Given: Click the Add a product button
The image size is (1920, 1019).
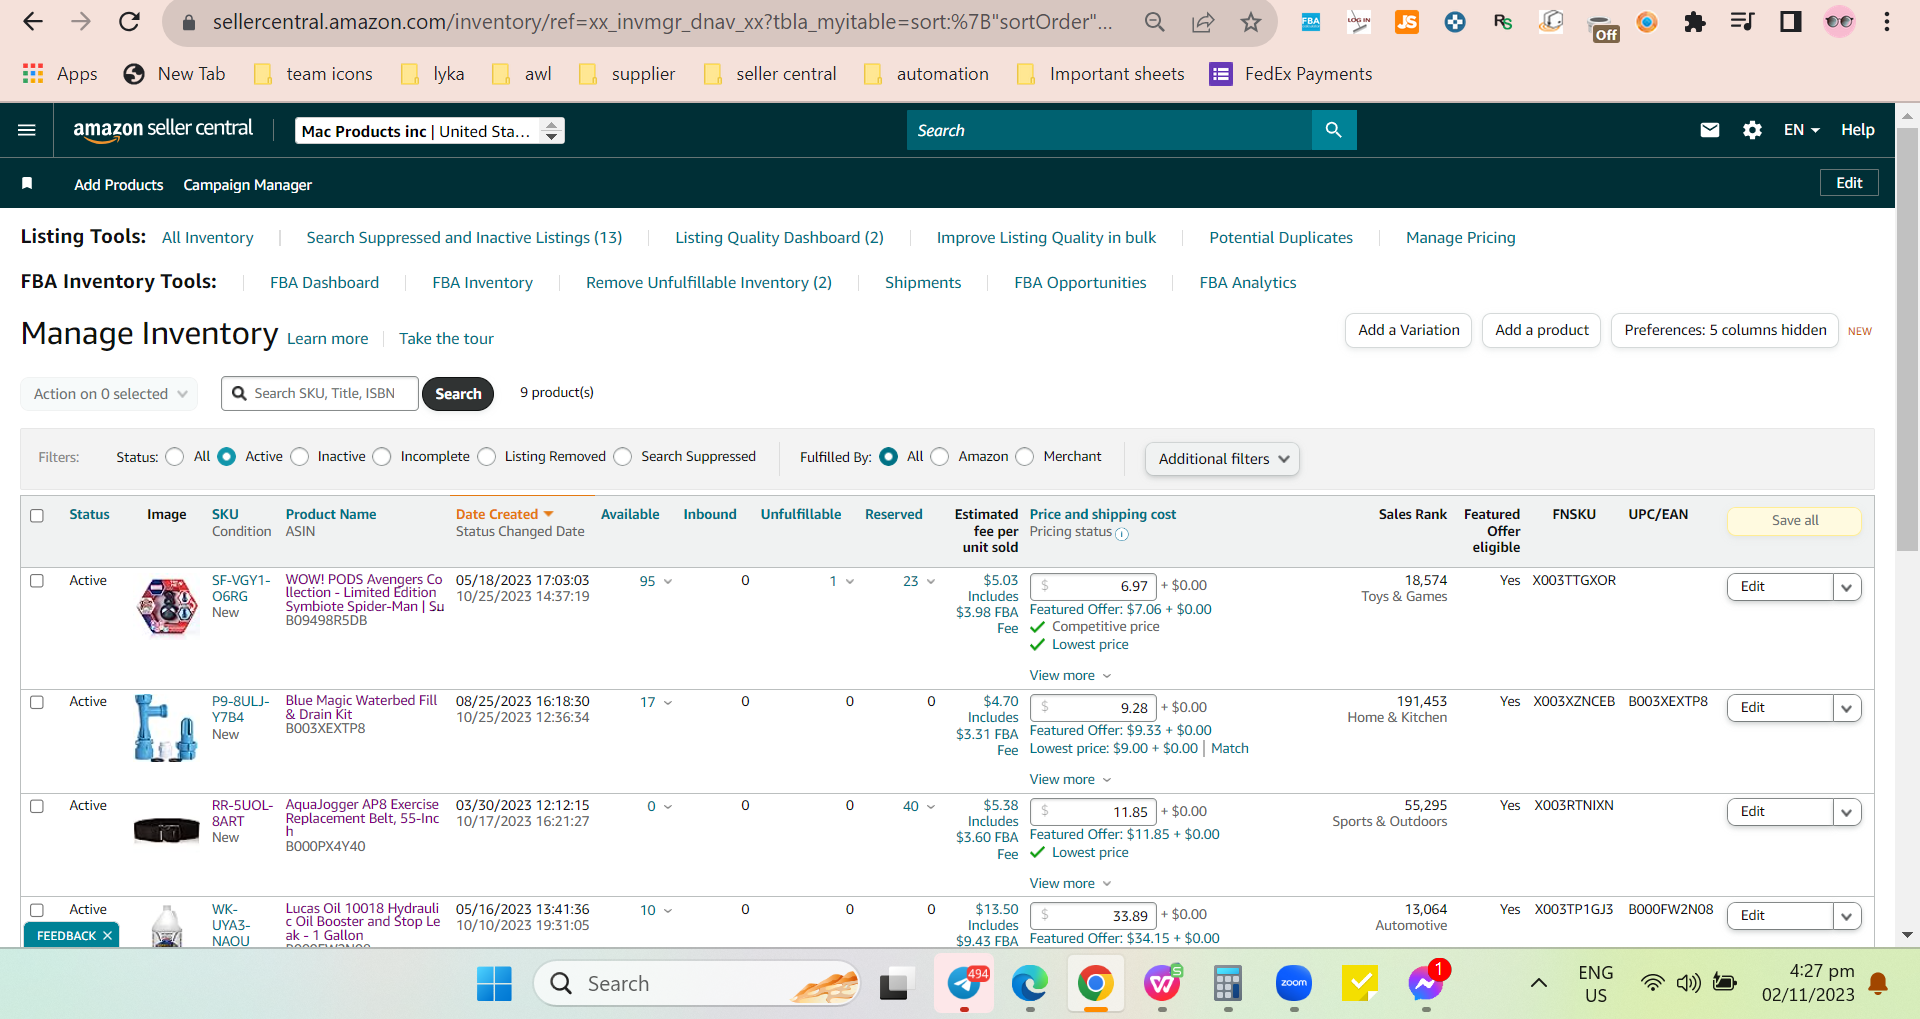Looking at the screenshot, I should (1541, 330).
